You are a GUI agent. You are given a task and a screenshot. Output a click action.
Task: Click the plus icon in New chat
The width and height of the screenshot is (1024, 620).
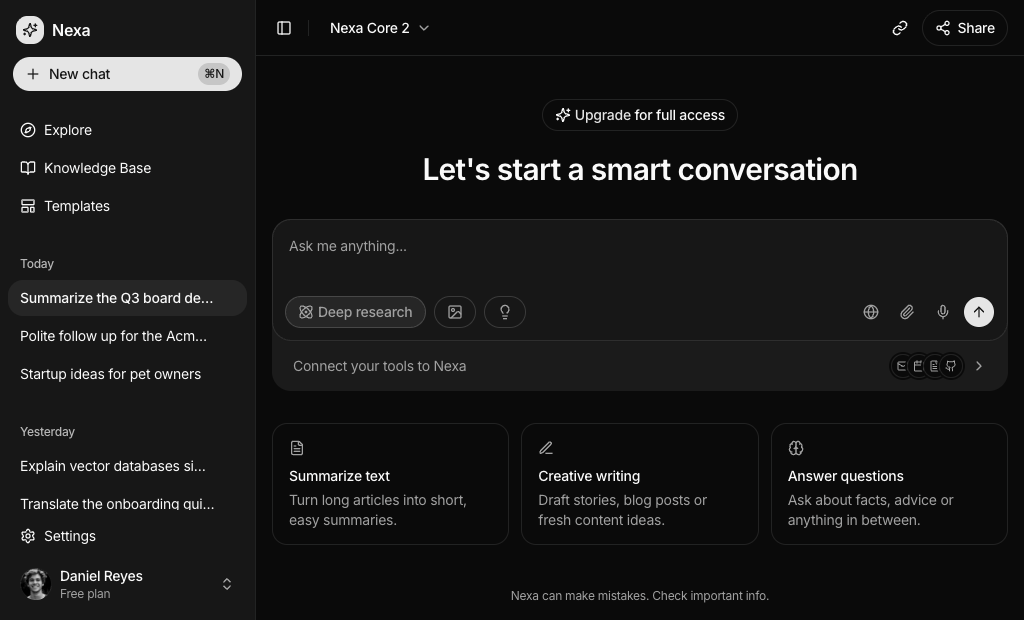click(33, 74)
